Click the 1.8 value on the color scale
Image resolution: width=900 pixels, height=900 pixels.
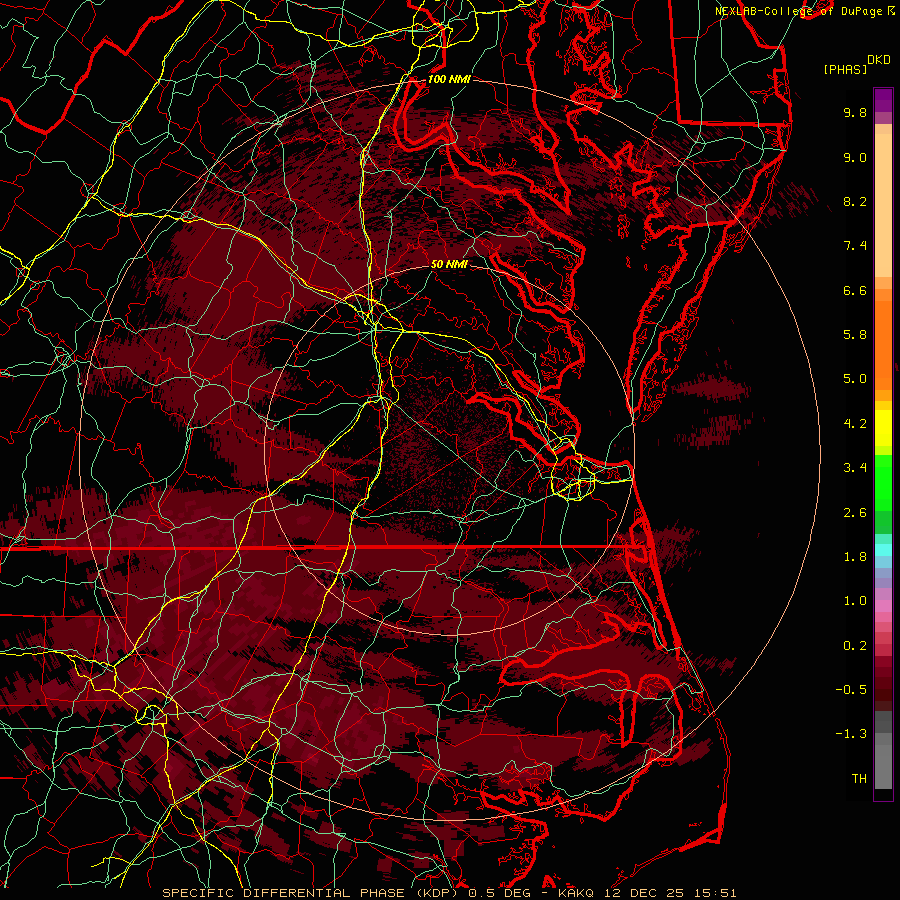coord(855,557)
